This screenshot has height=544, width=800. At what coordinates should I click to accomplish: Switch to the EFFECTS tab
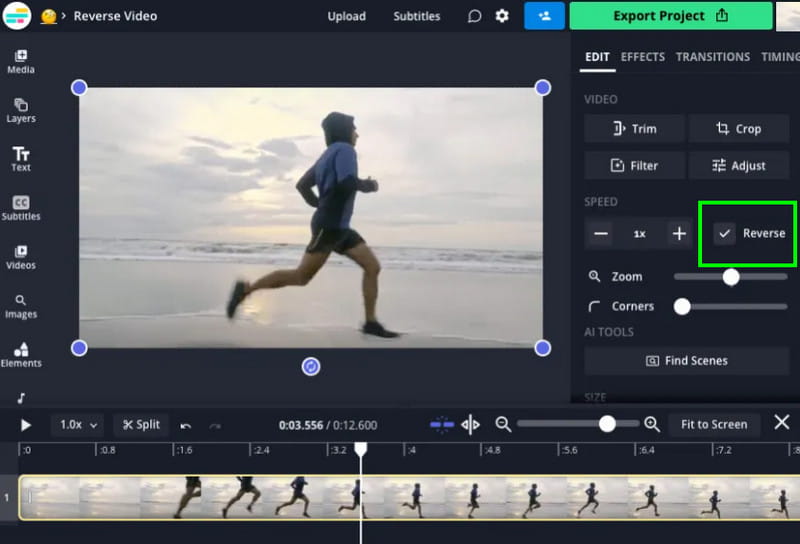(x=642, y=57)
